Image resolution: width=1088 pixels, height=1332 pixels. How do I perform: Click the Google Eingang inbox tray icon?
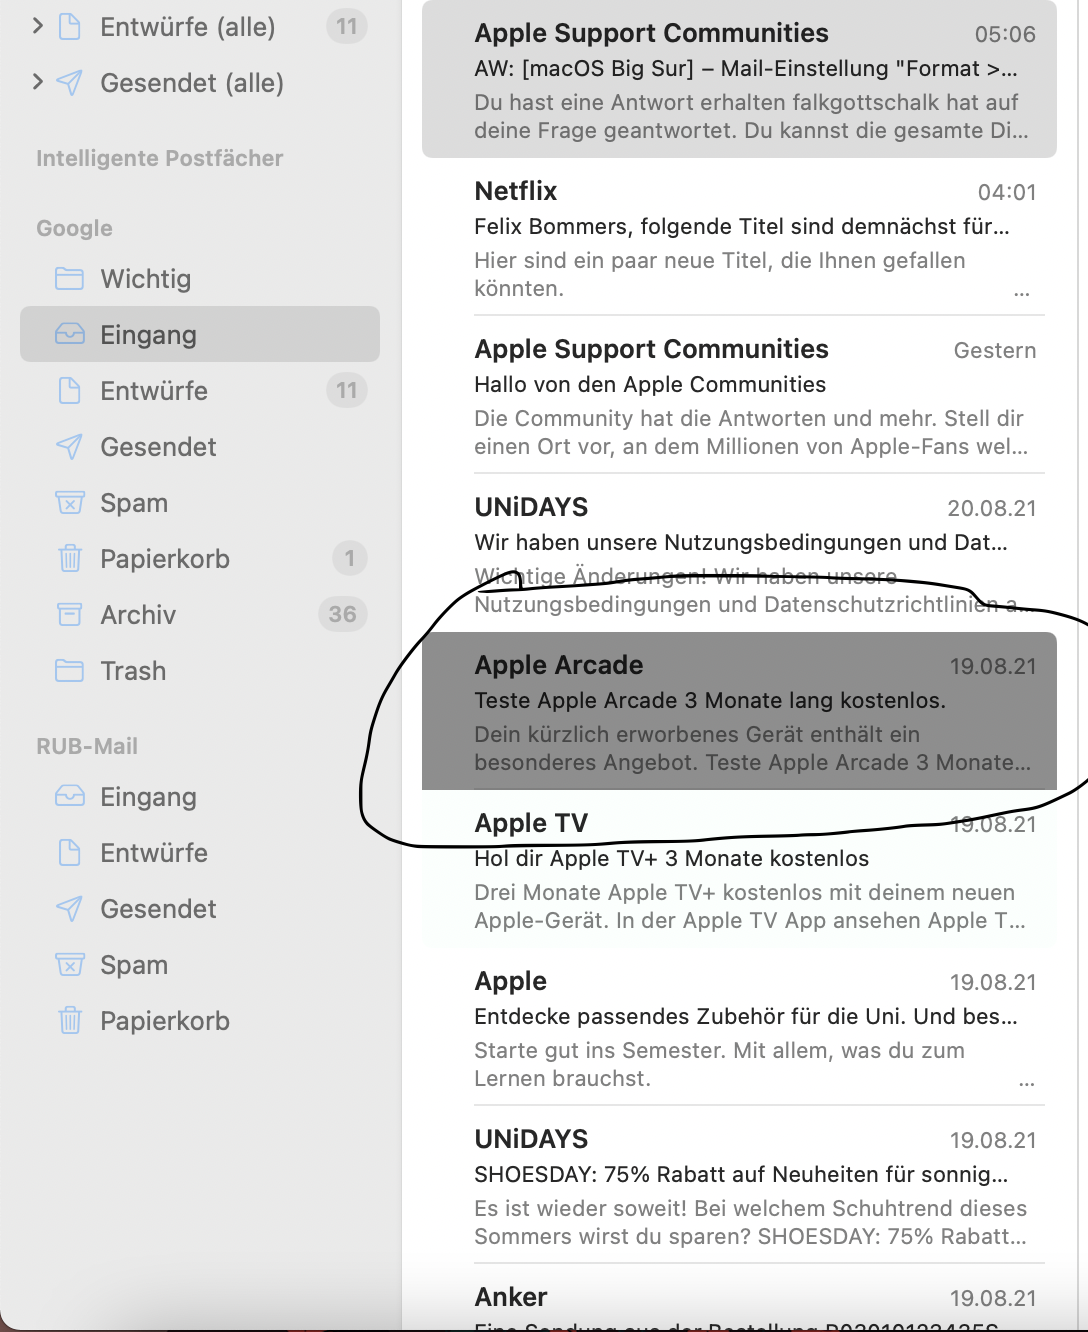69,335
